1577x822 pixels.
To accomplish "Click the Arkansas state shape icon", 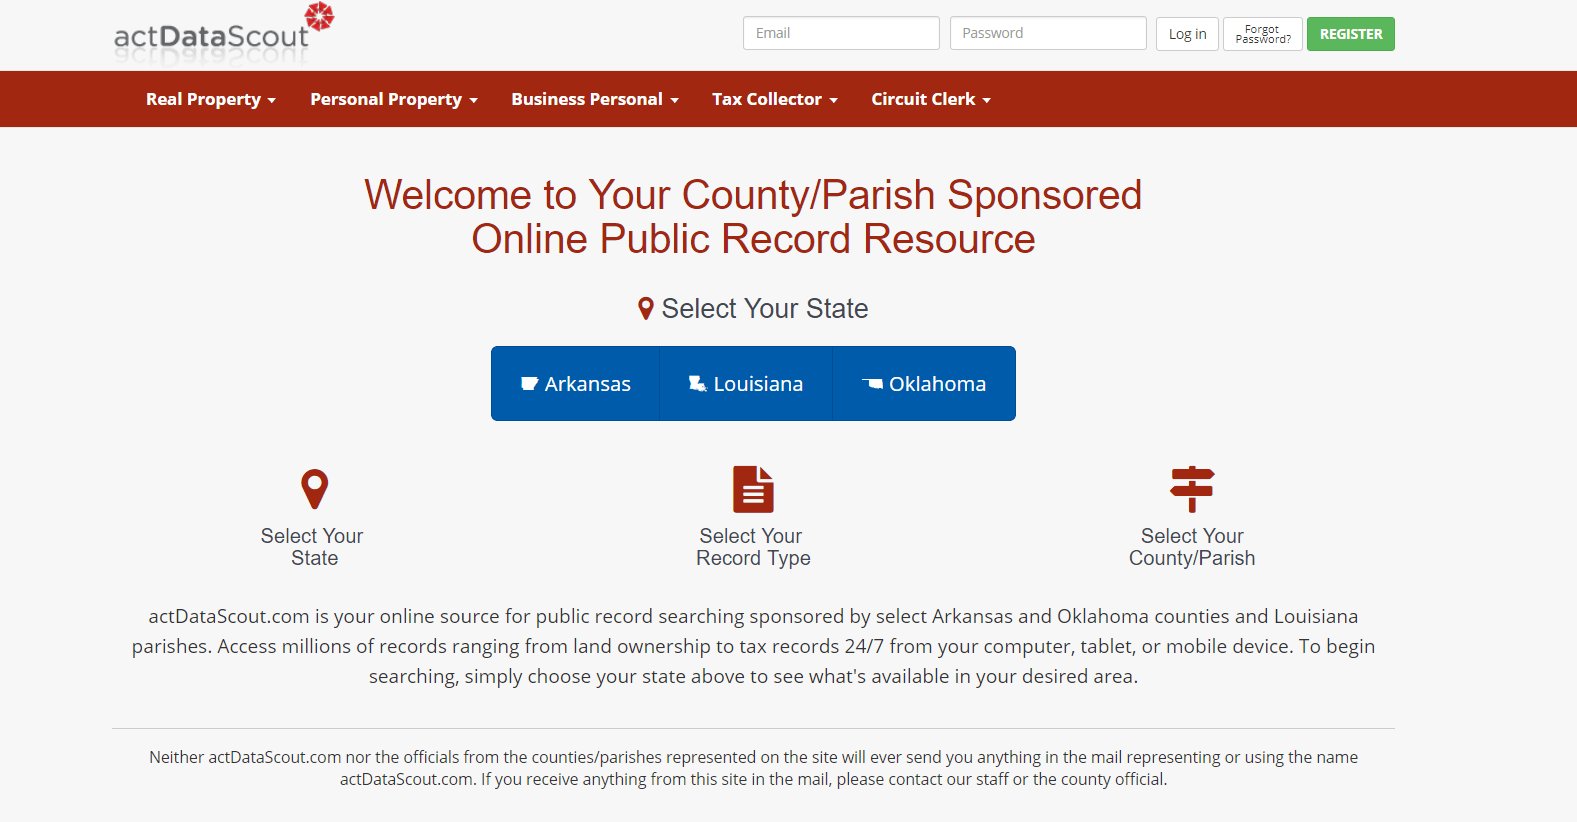I will pos(530,384).
